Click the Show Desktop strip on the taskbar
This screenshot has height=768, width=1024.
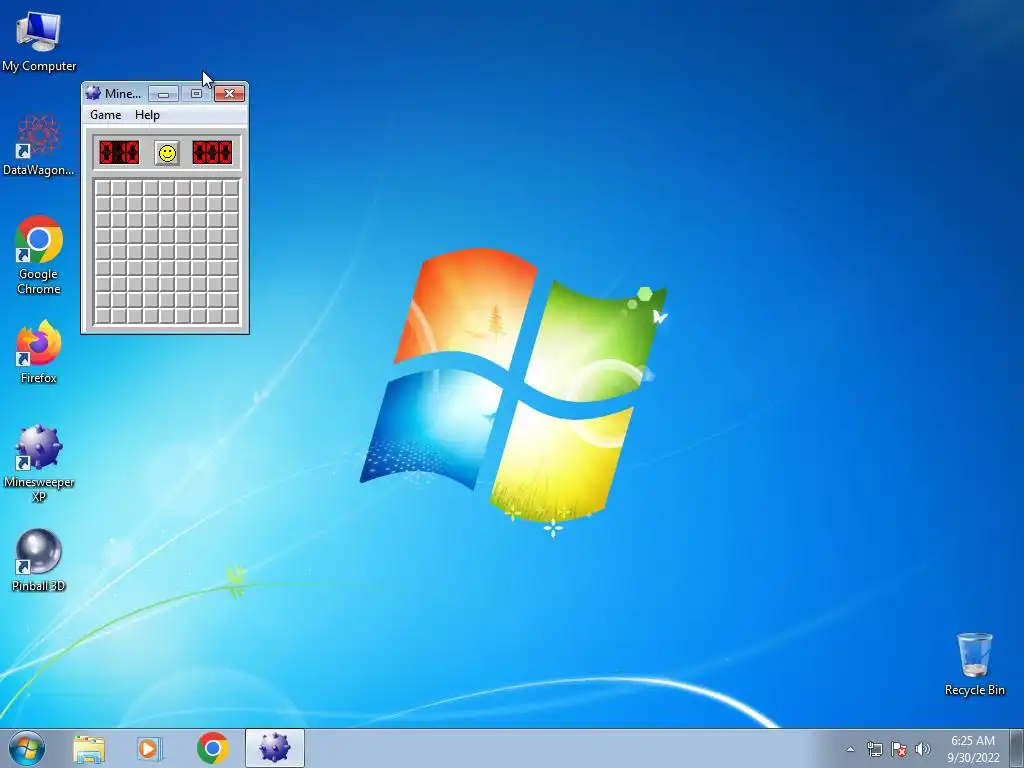point(1017,748)
